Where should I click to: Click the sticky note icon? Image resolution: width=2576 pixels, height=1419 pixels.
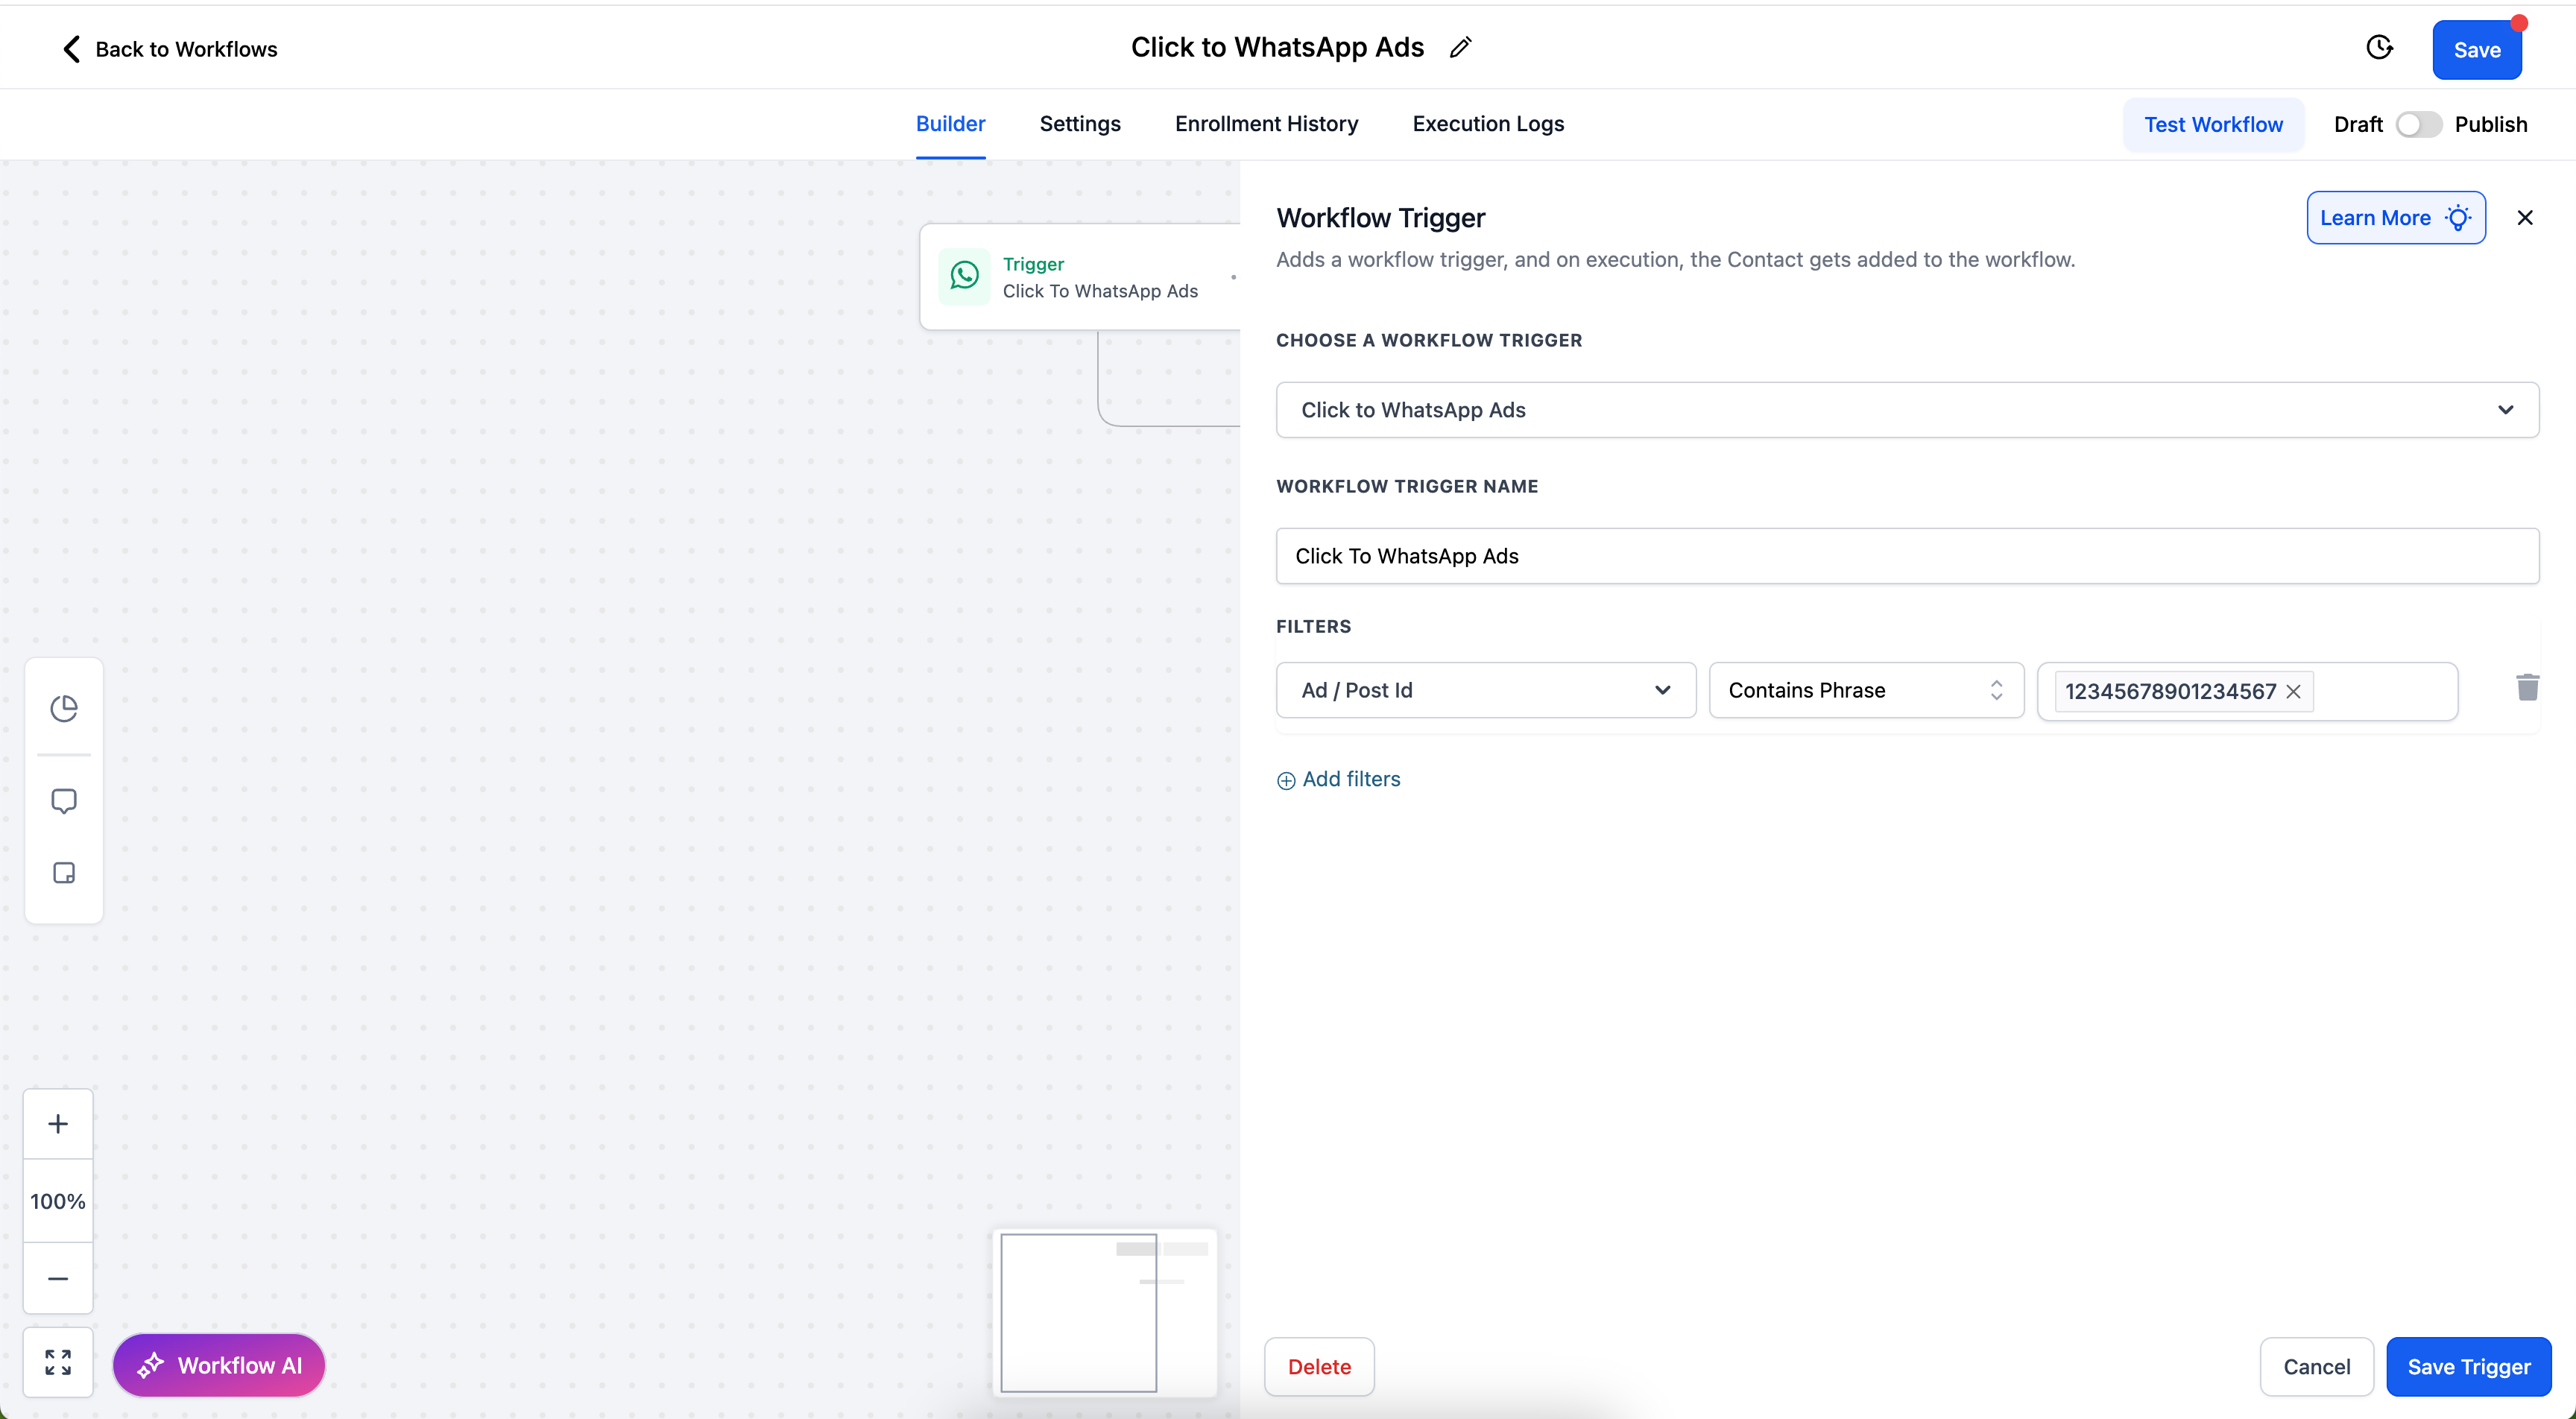click(x=64, y=873)
